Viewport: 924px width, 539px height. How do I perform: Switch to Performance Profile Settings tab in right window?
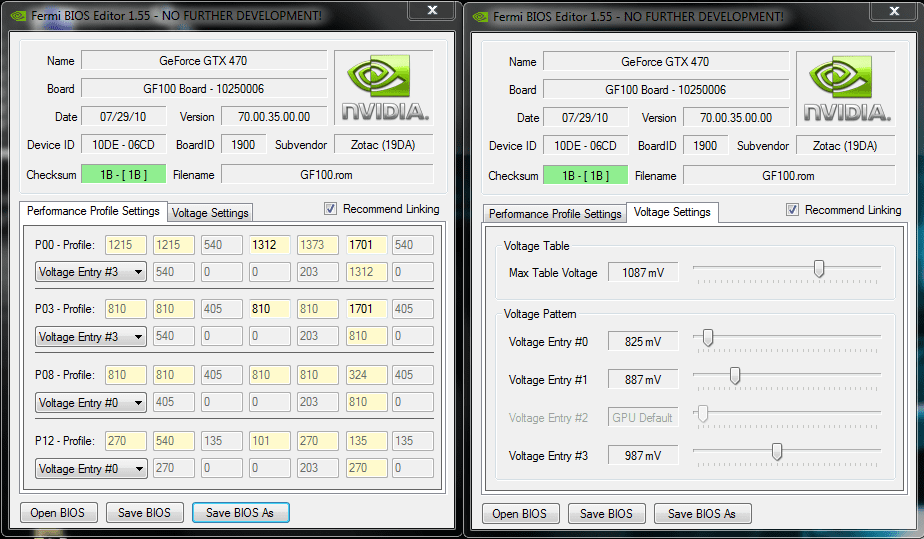point(555,213)
